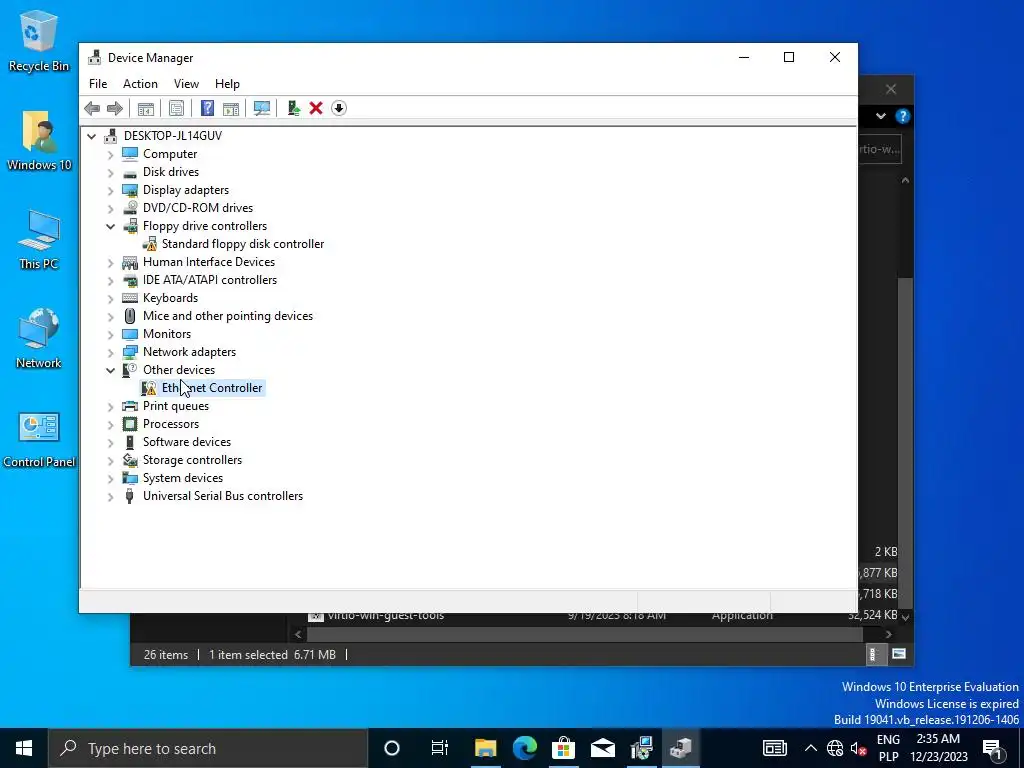Image resolution: width=1024 pixels, height=768 pixels.
Task: Select Mice and other pointing devices
Action: pos(228,315)
